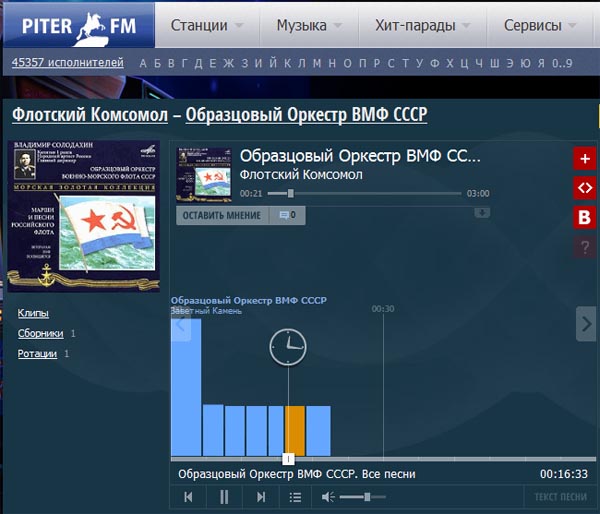Select letter К in artist alphabet
This screenshot has width=600, height=514.
pyautogui.click(x=287, y=63)
